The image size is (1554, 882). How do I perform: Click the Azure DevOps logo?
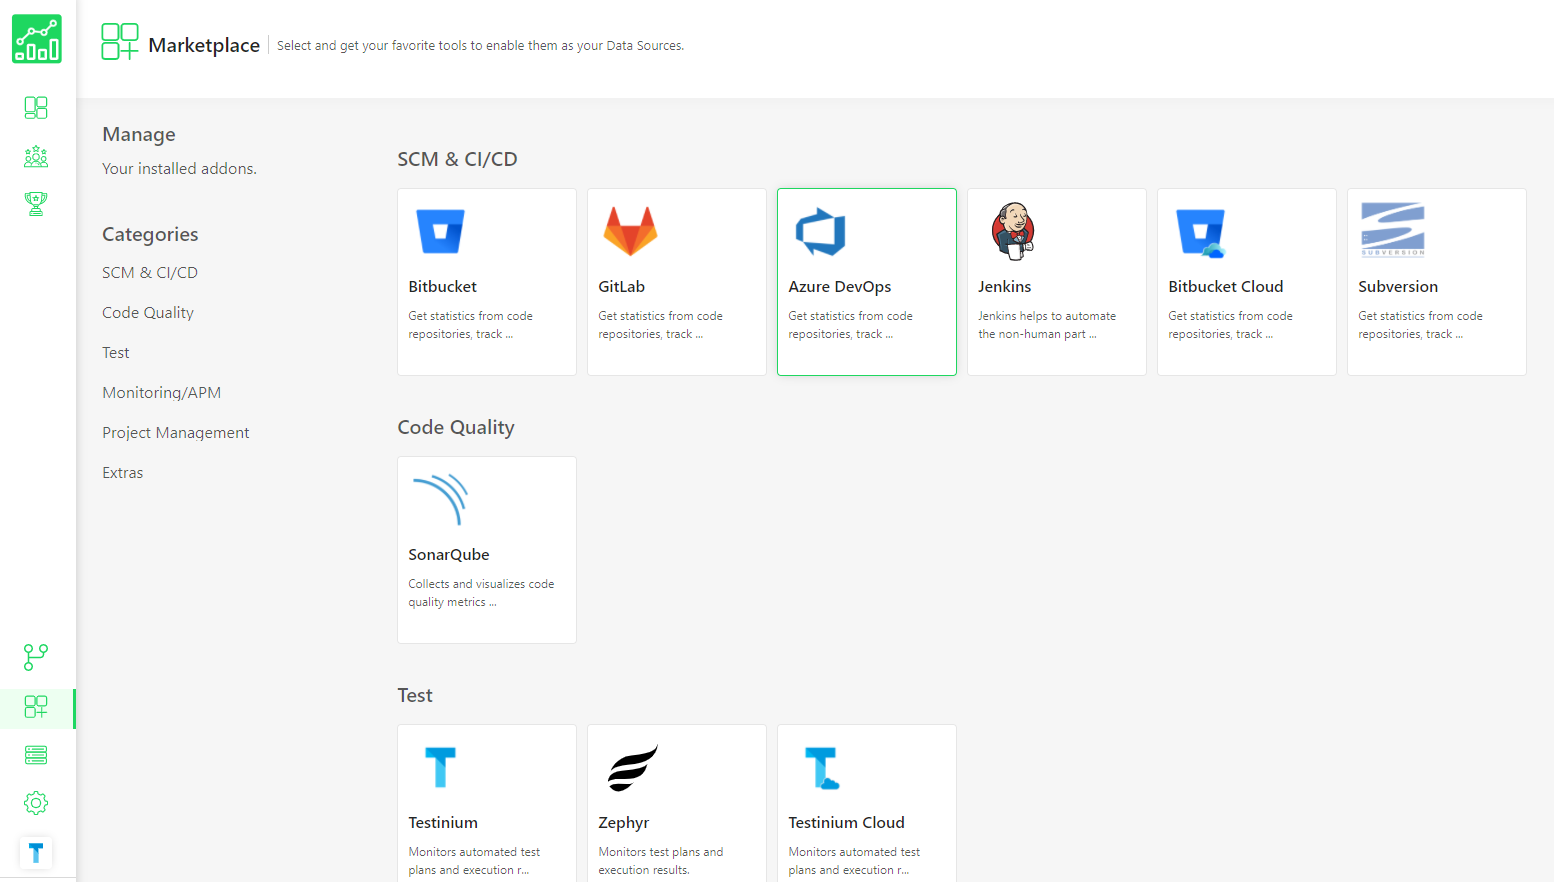point(821,232)
